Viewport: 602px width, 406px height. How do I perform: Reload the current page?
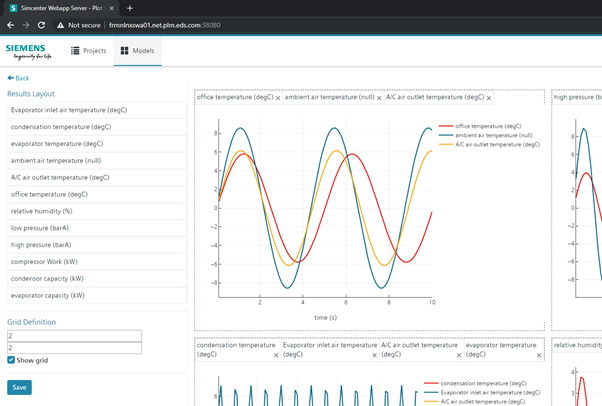(41, 25)
